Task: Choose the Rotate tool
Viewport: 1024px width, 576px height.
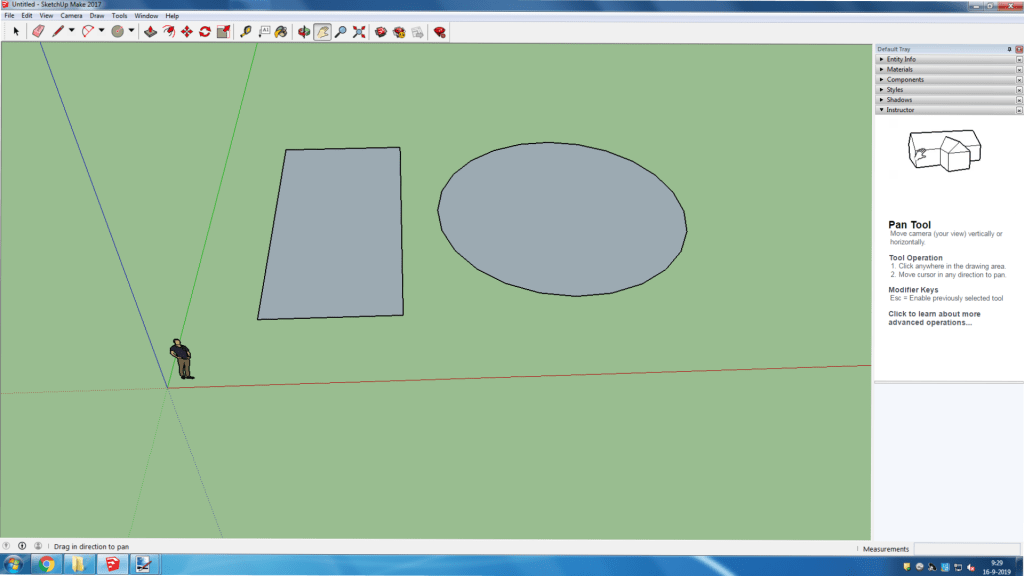Action: click(204, 32)
